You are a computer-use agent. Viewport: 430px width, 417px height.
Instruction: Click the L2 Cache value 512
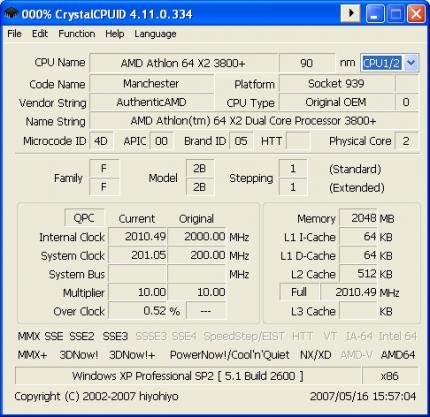click(358, 274)
